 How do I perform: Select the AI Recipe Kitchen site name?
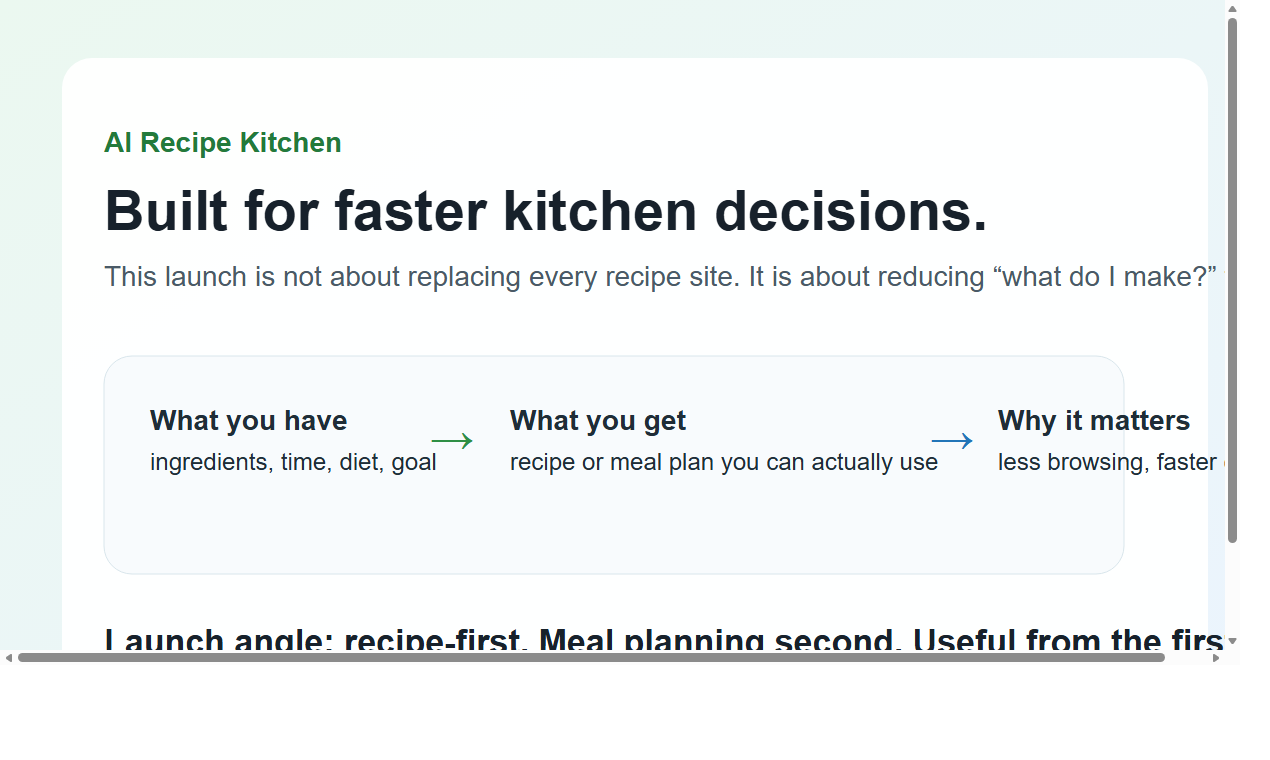coord(222,143)
